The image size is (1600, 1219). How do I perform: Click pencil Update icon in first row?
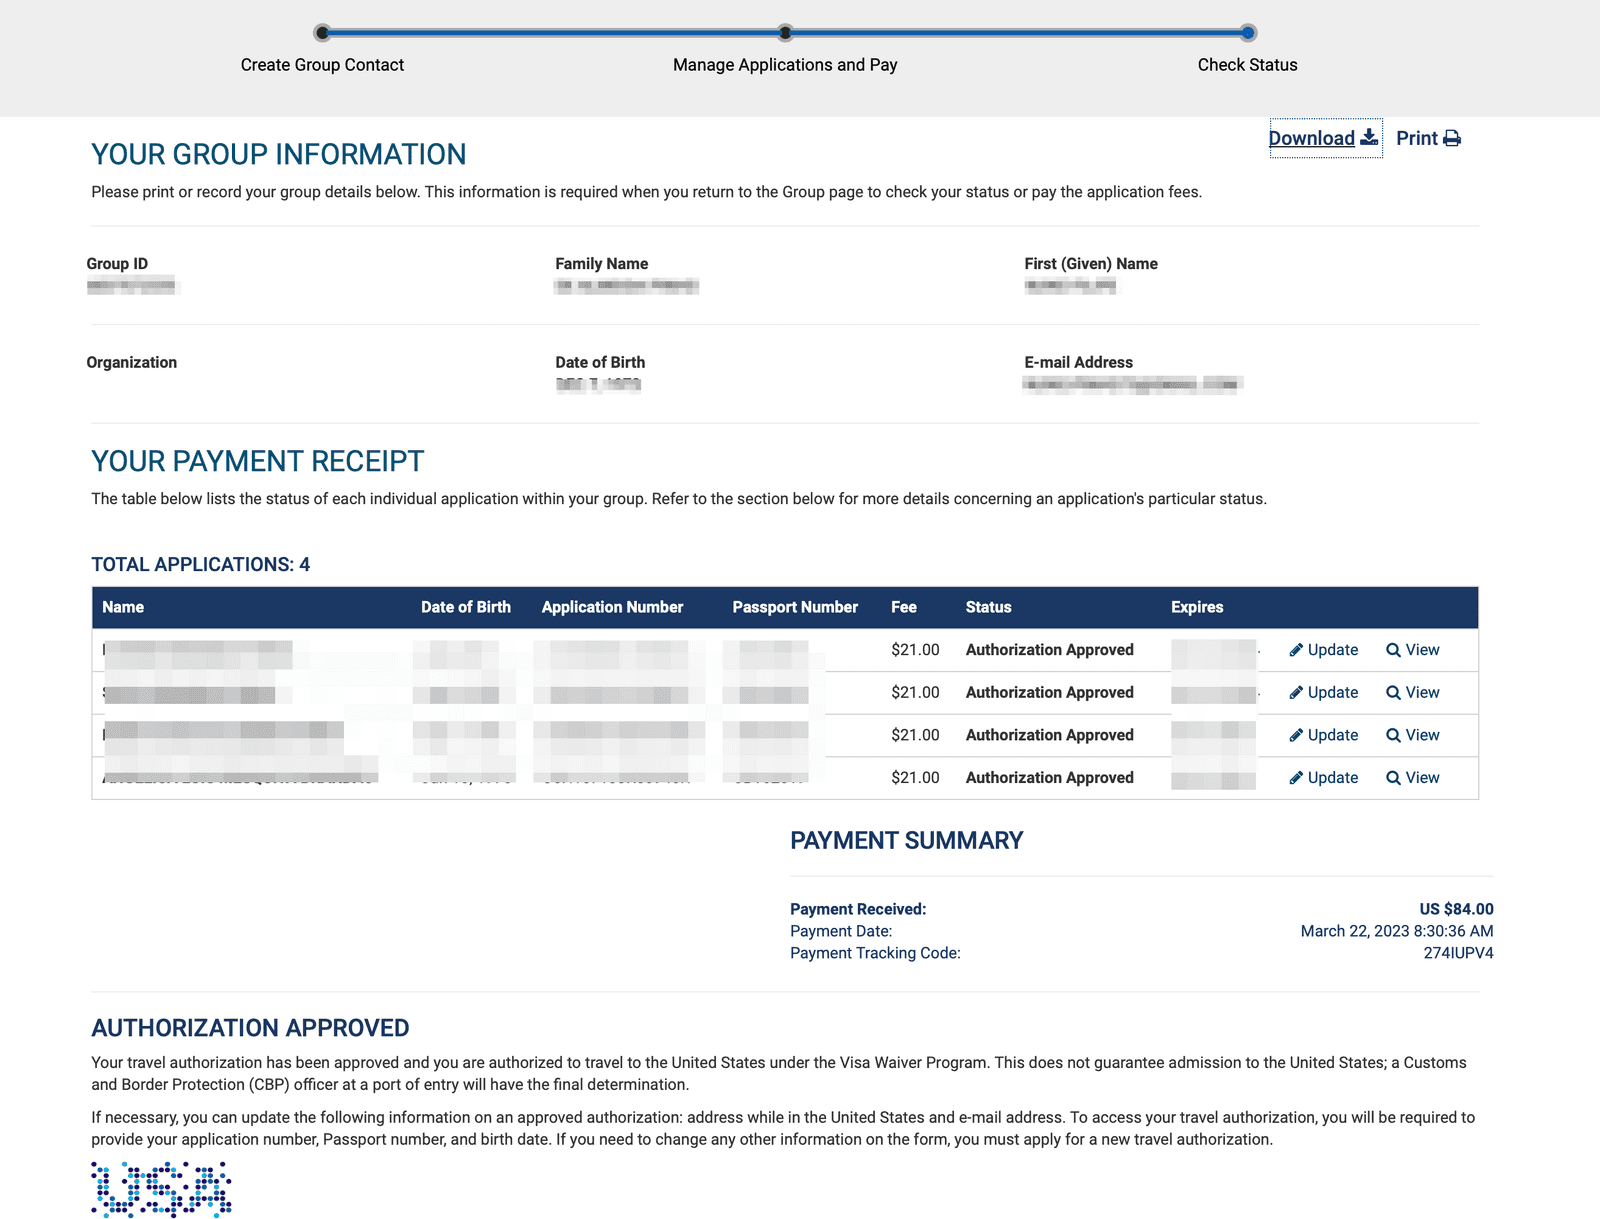1296,650
